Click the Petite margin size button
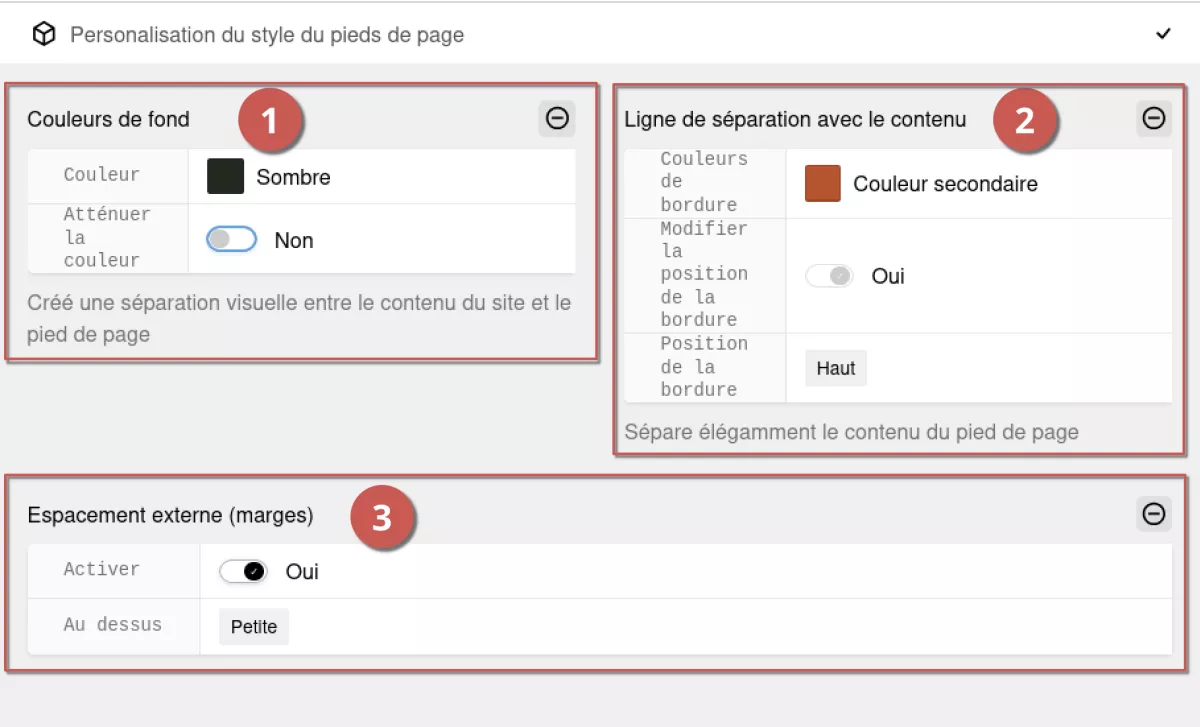Image resolution: width=1200 pixels, height=727 pixels. pyautogui.click(x=254, y=627)
